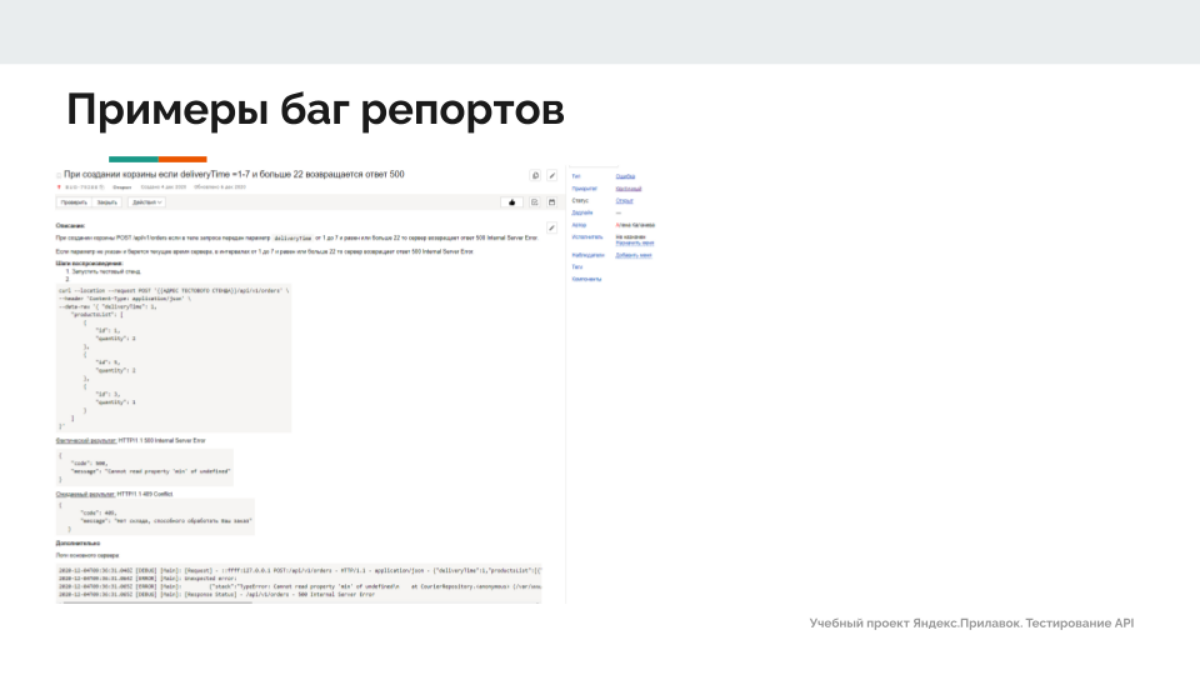Click the thumbs-up vote button
Image resolution: width=1200 pixels, height=675 pixels.
tap(514, 202)
